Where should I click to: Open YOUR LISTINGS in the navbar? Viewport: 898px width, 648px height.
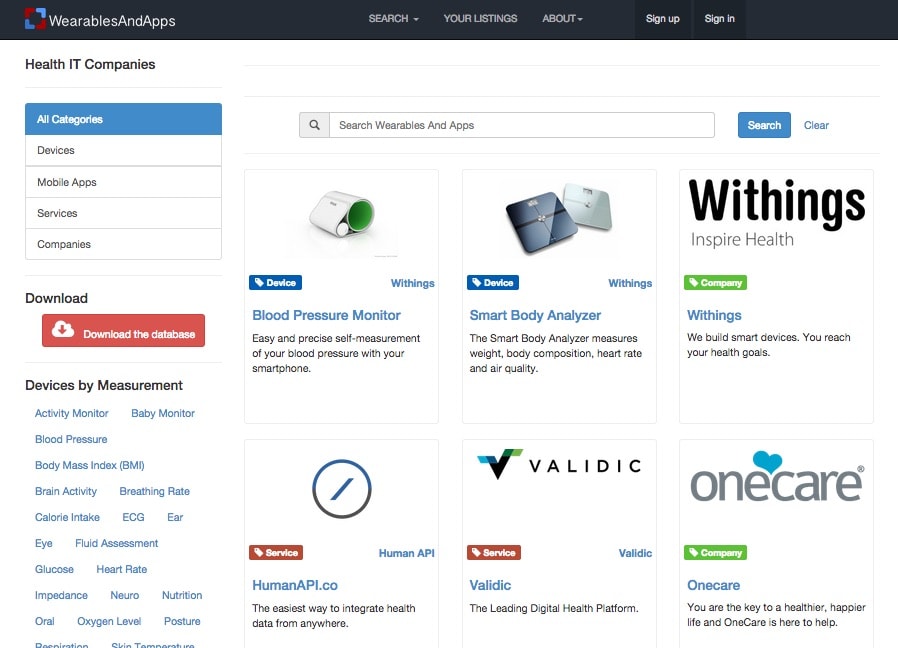(x=480, y=19)
